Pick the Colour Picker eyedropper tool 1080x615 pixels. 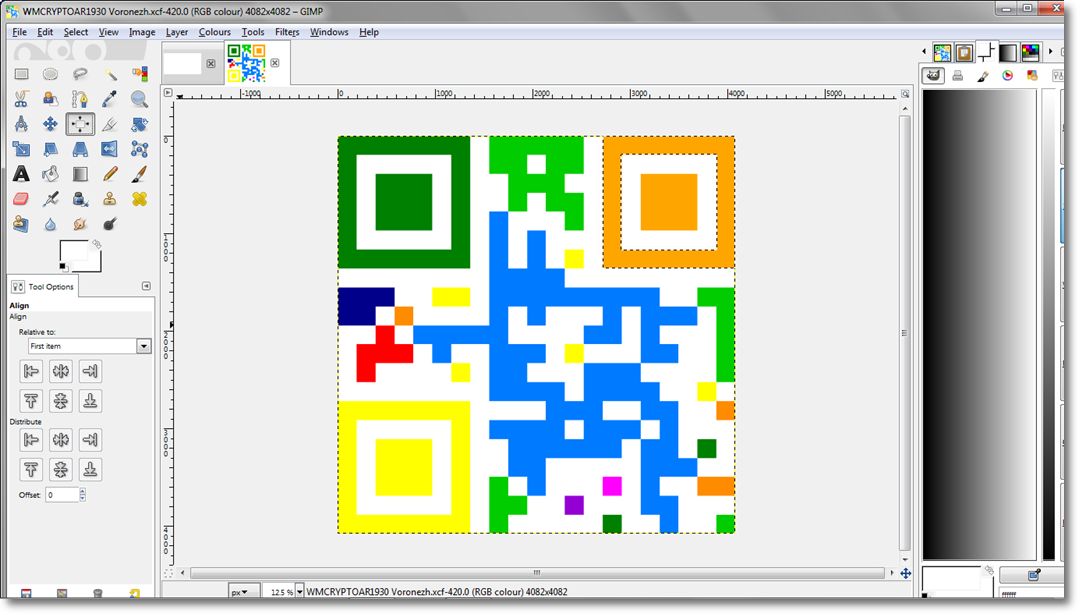[110, 99]
